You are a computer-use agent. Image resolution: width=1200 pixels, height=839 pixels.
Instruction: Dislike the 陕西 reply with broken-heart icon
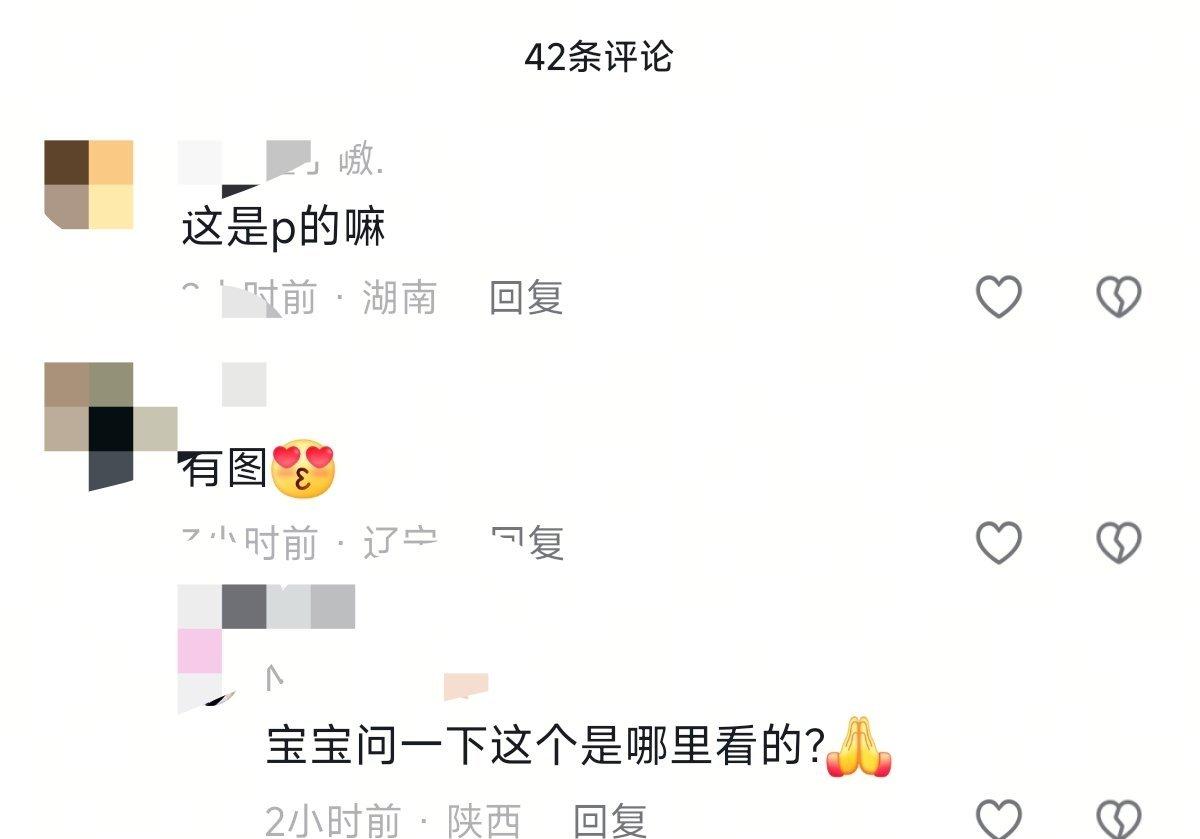pos(1118,818)
